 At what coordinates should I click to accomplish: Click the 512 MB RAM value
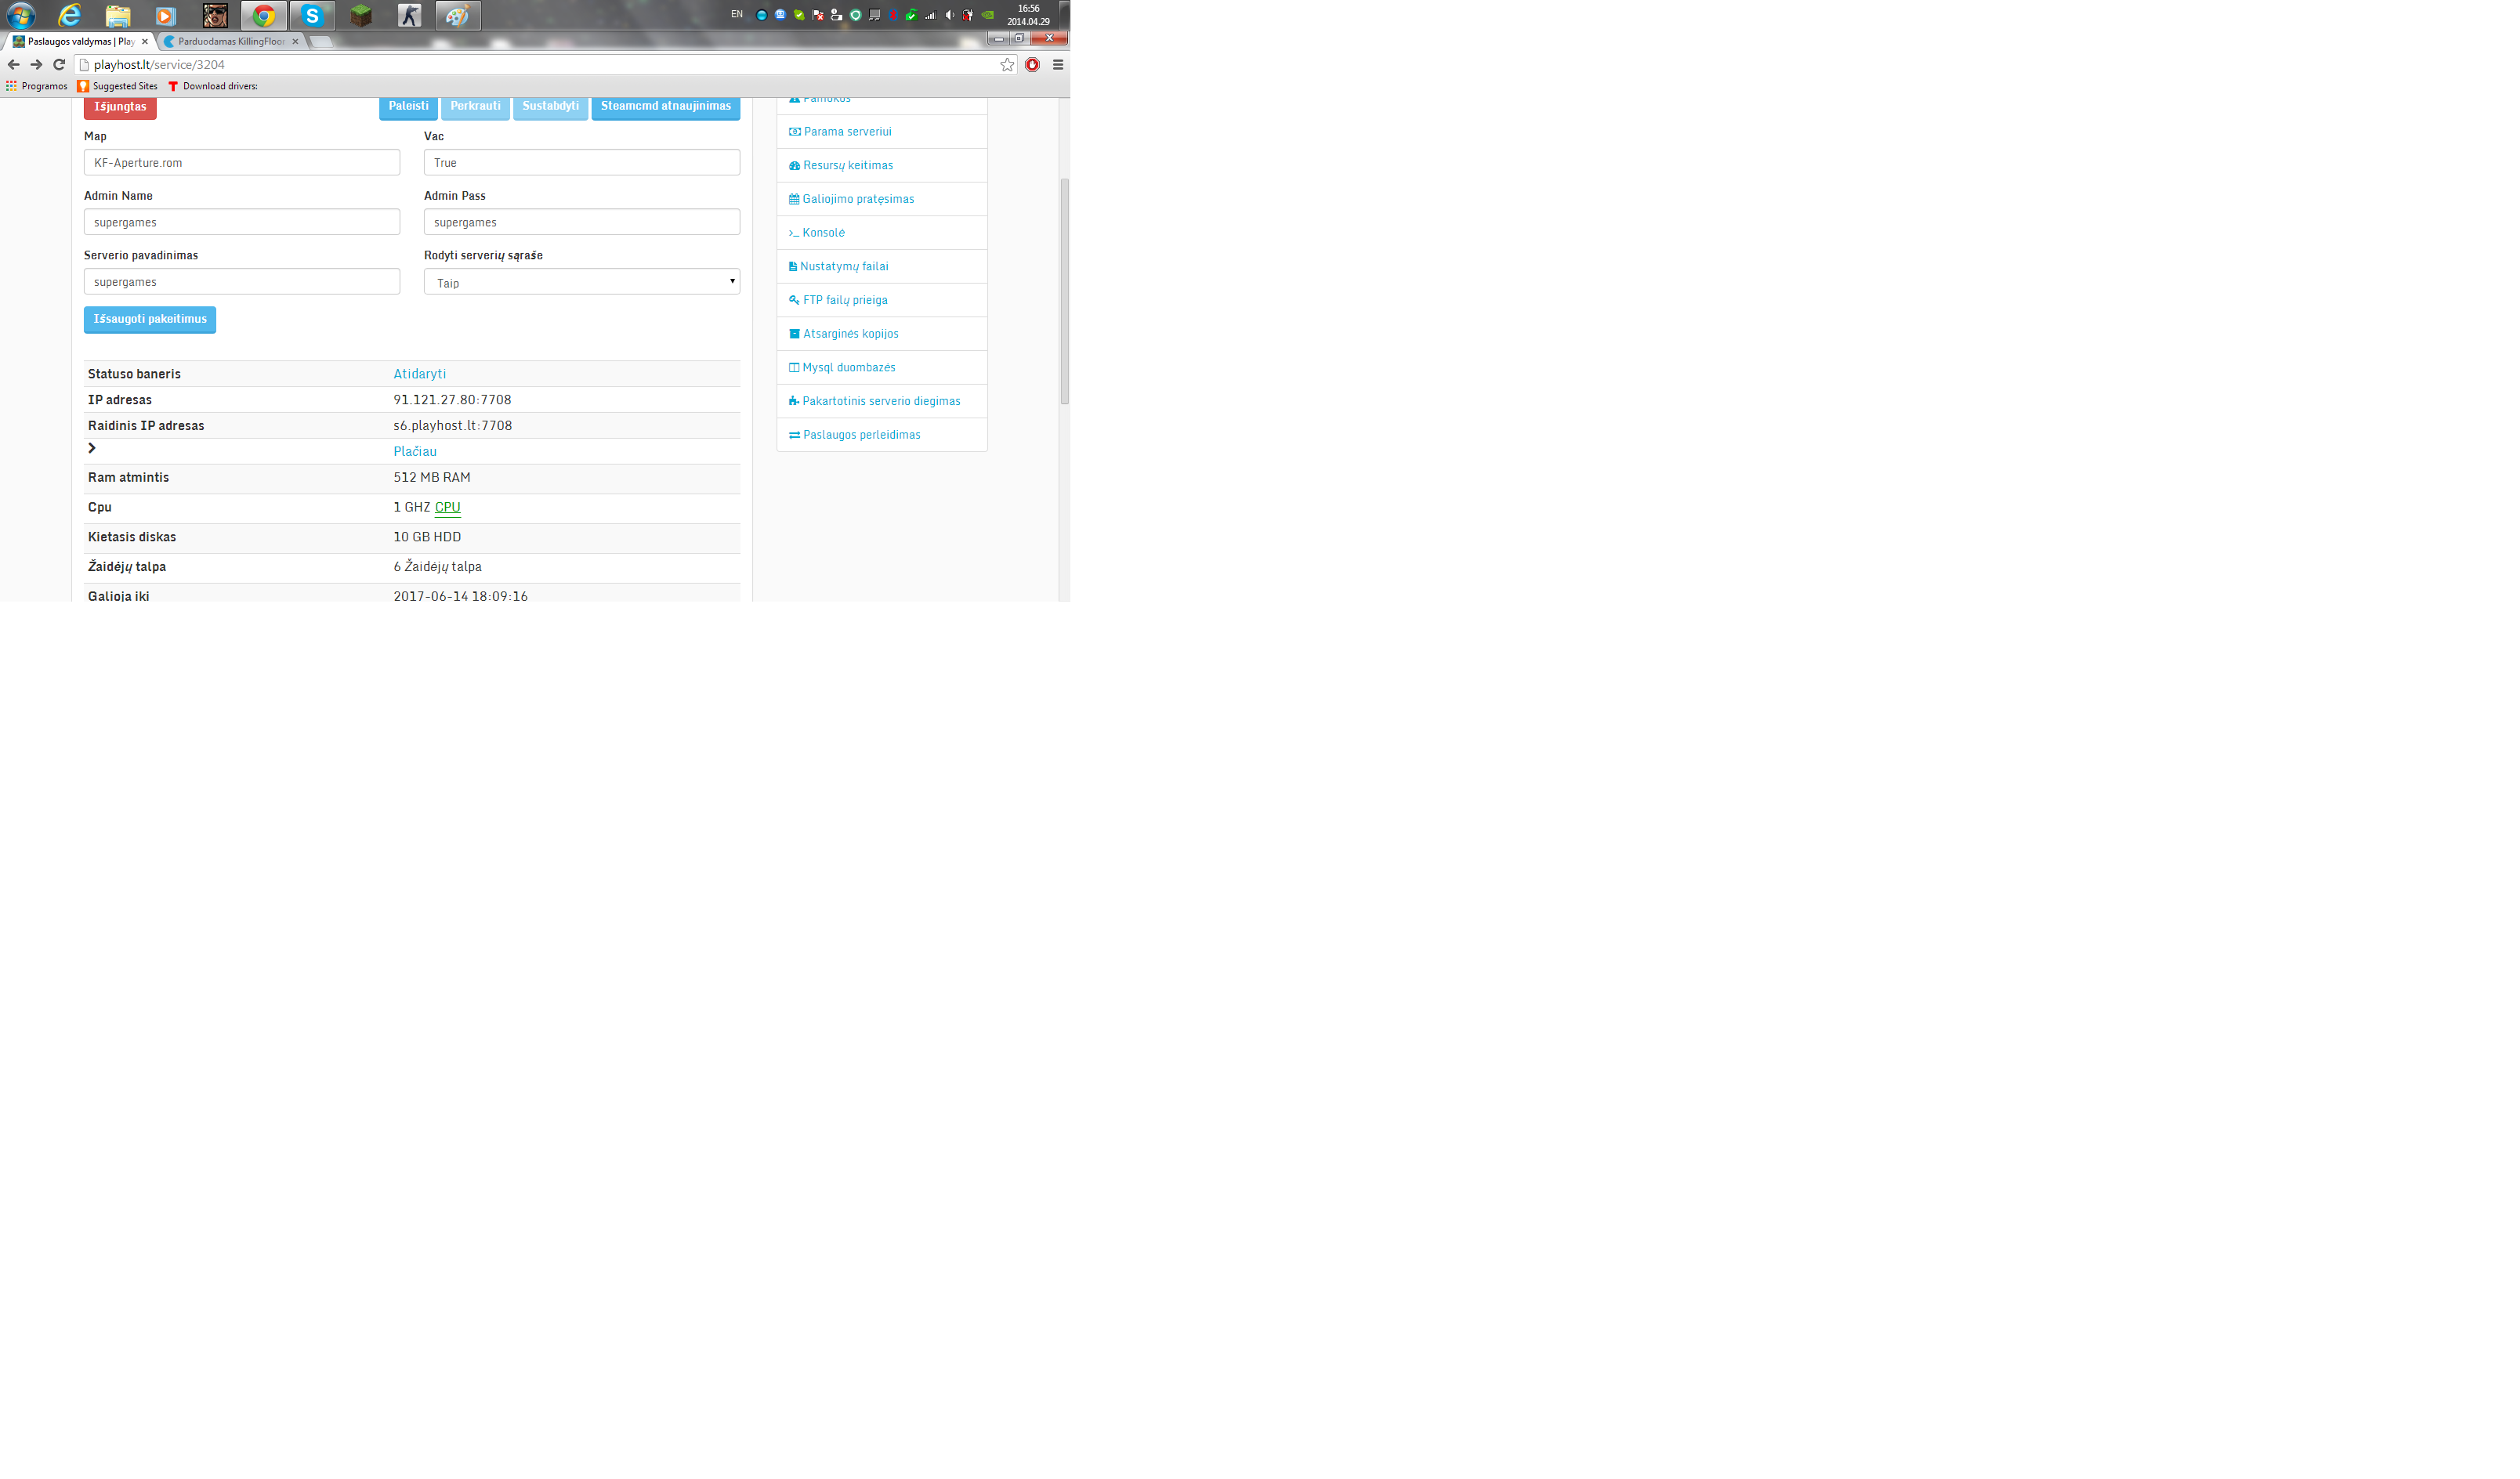coord(432,478)
